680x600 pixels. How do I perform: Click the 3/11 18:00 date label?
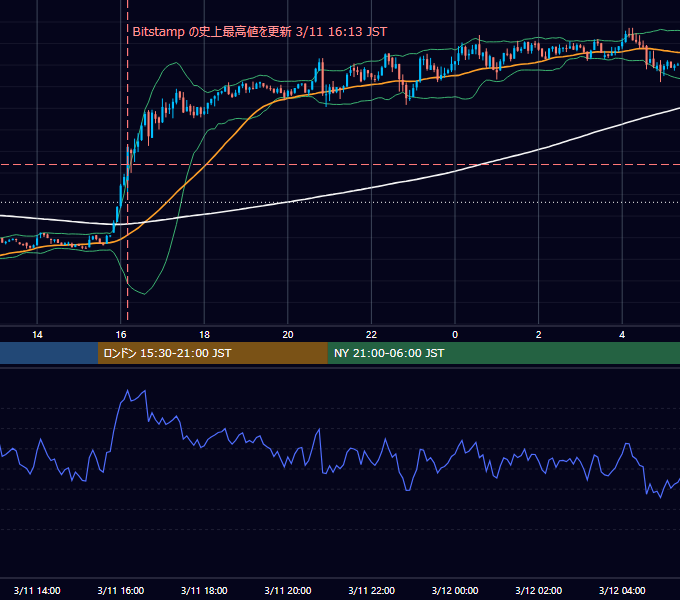coord(204,590)
